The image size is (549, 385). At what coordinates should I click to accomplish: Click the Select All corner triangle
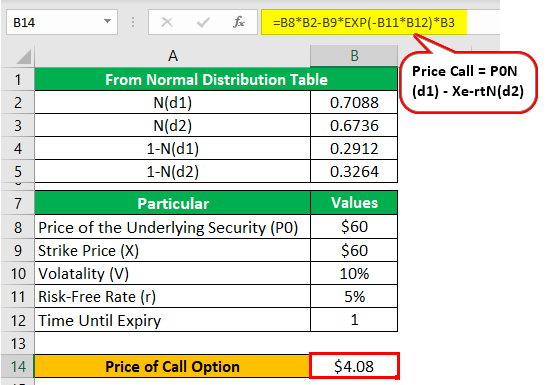click(x=24, y=57)
